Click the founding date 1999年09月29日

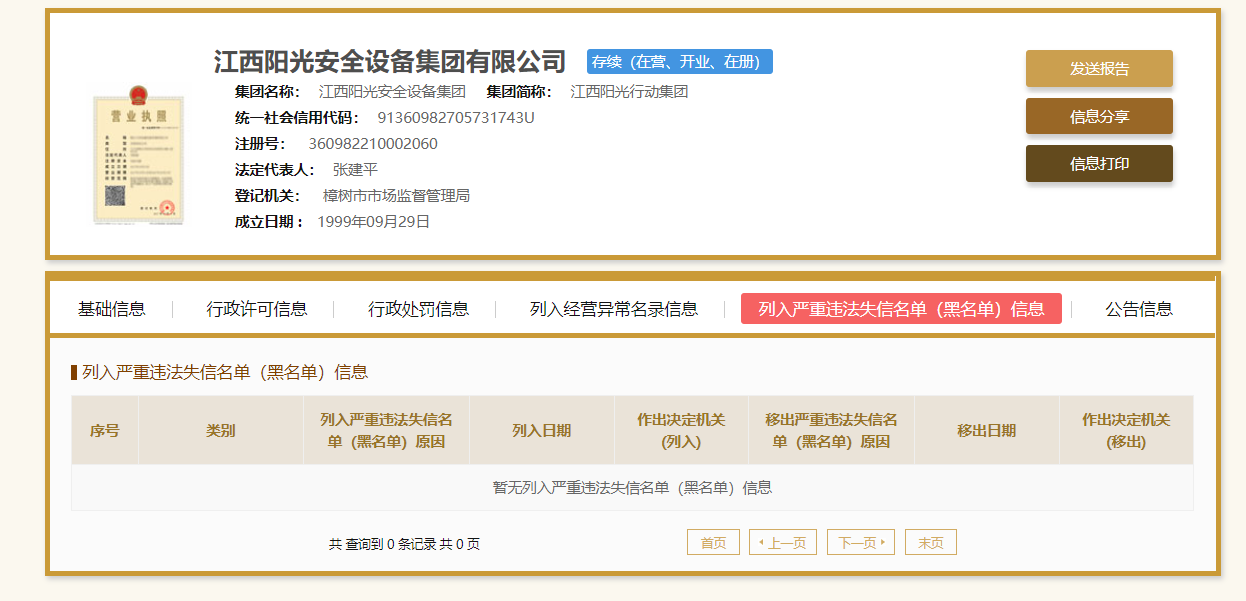point(374,221)
